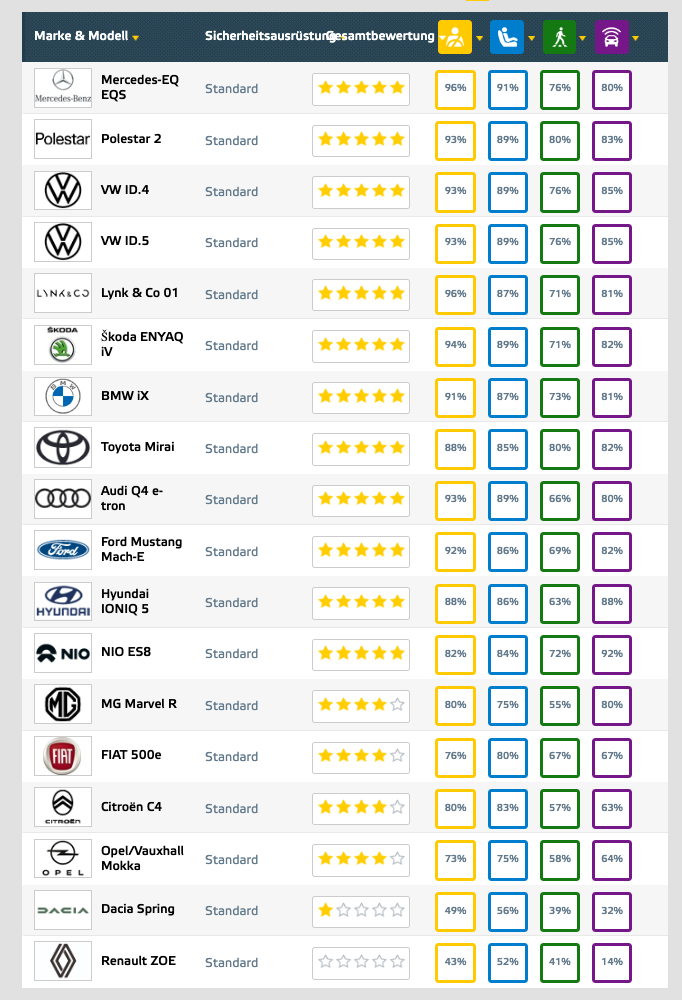Click the Renault logo
The width and height of the screenshot is (682, 1000).
(63, 961)
